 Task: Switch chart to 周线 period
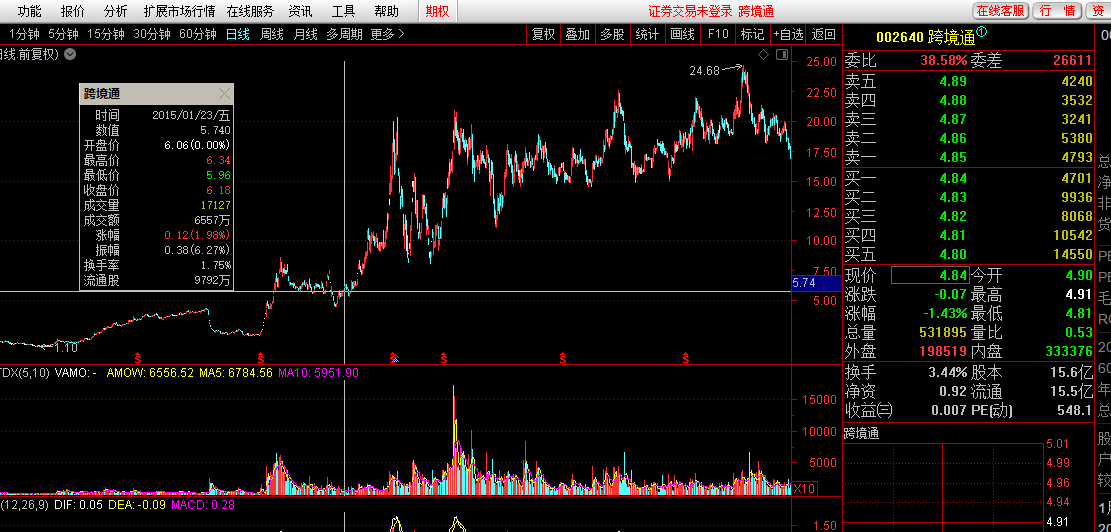tap(271, 34)
